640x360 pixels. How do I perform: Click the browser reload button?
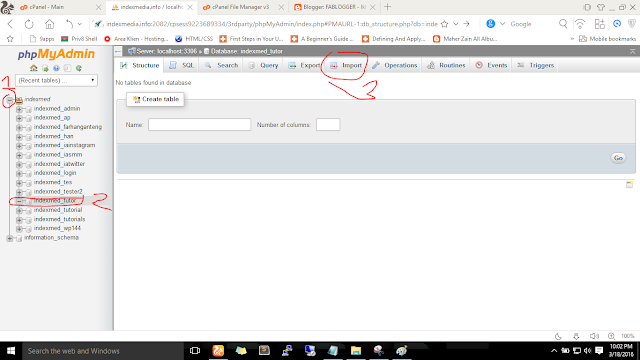(29, 24)
